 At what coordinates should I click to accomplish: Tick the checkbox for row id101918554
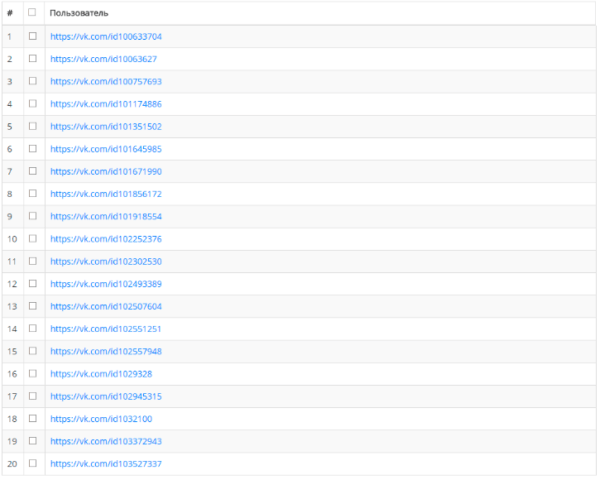point(33,216)
